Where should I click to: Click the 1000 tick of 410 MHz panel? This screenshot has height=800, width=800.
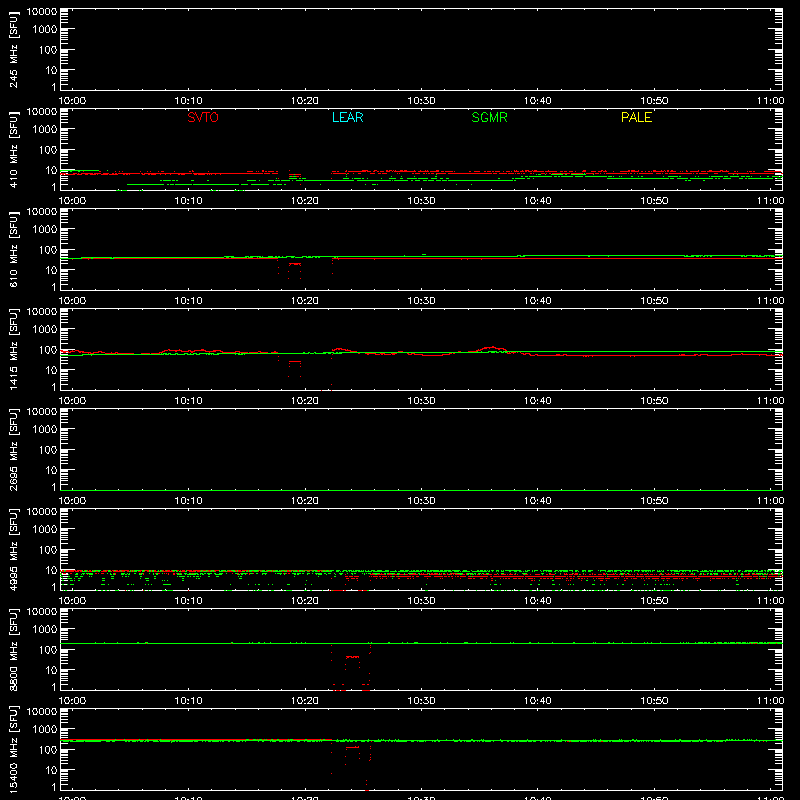click(x=45, y=130)
